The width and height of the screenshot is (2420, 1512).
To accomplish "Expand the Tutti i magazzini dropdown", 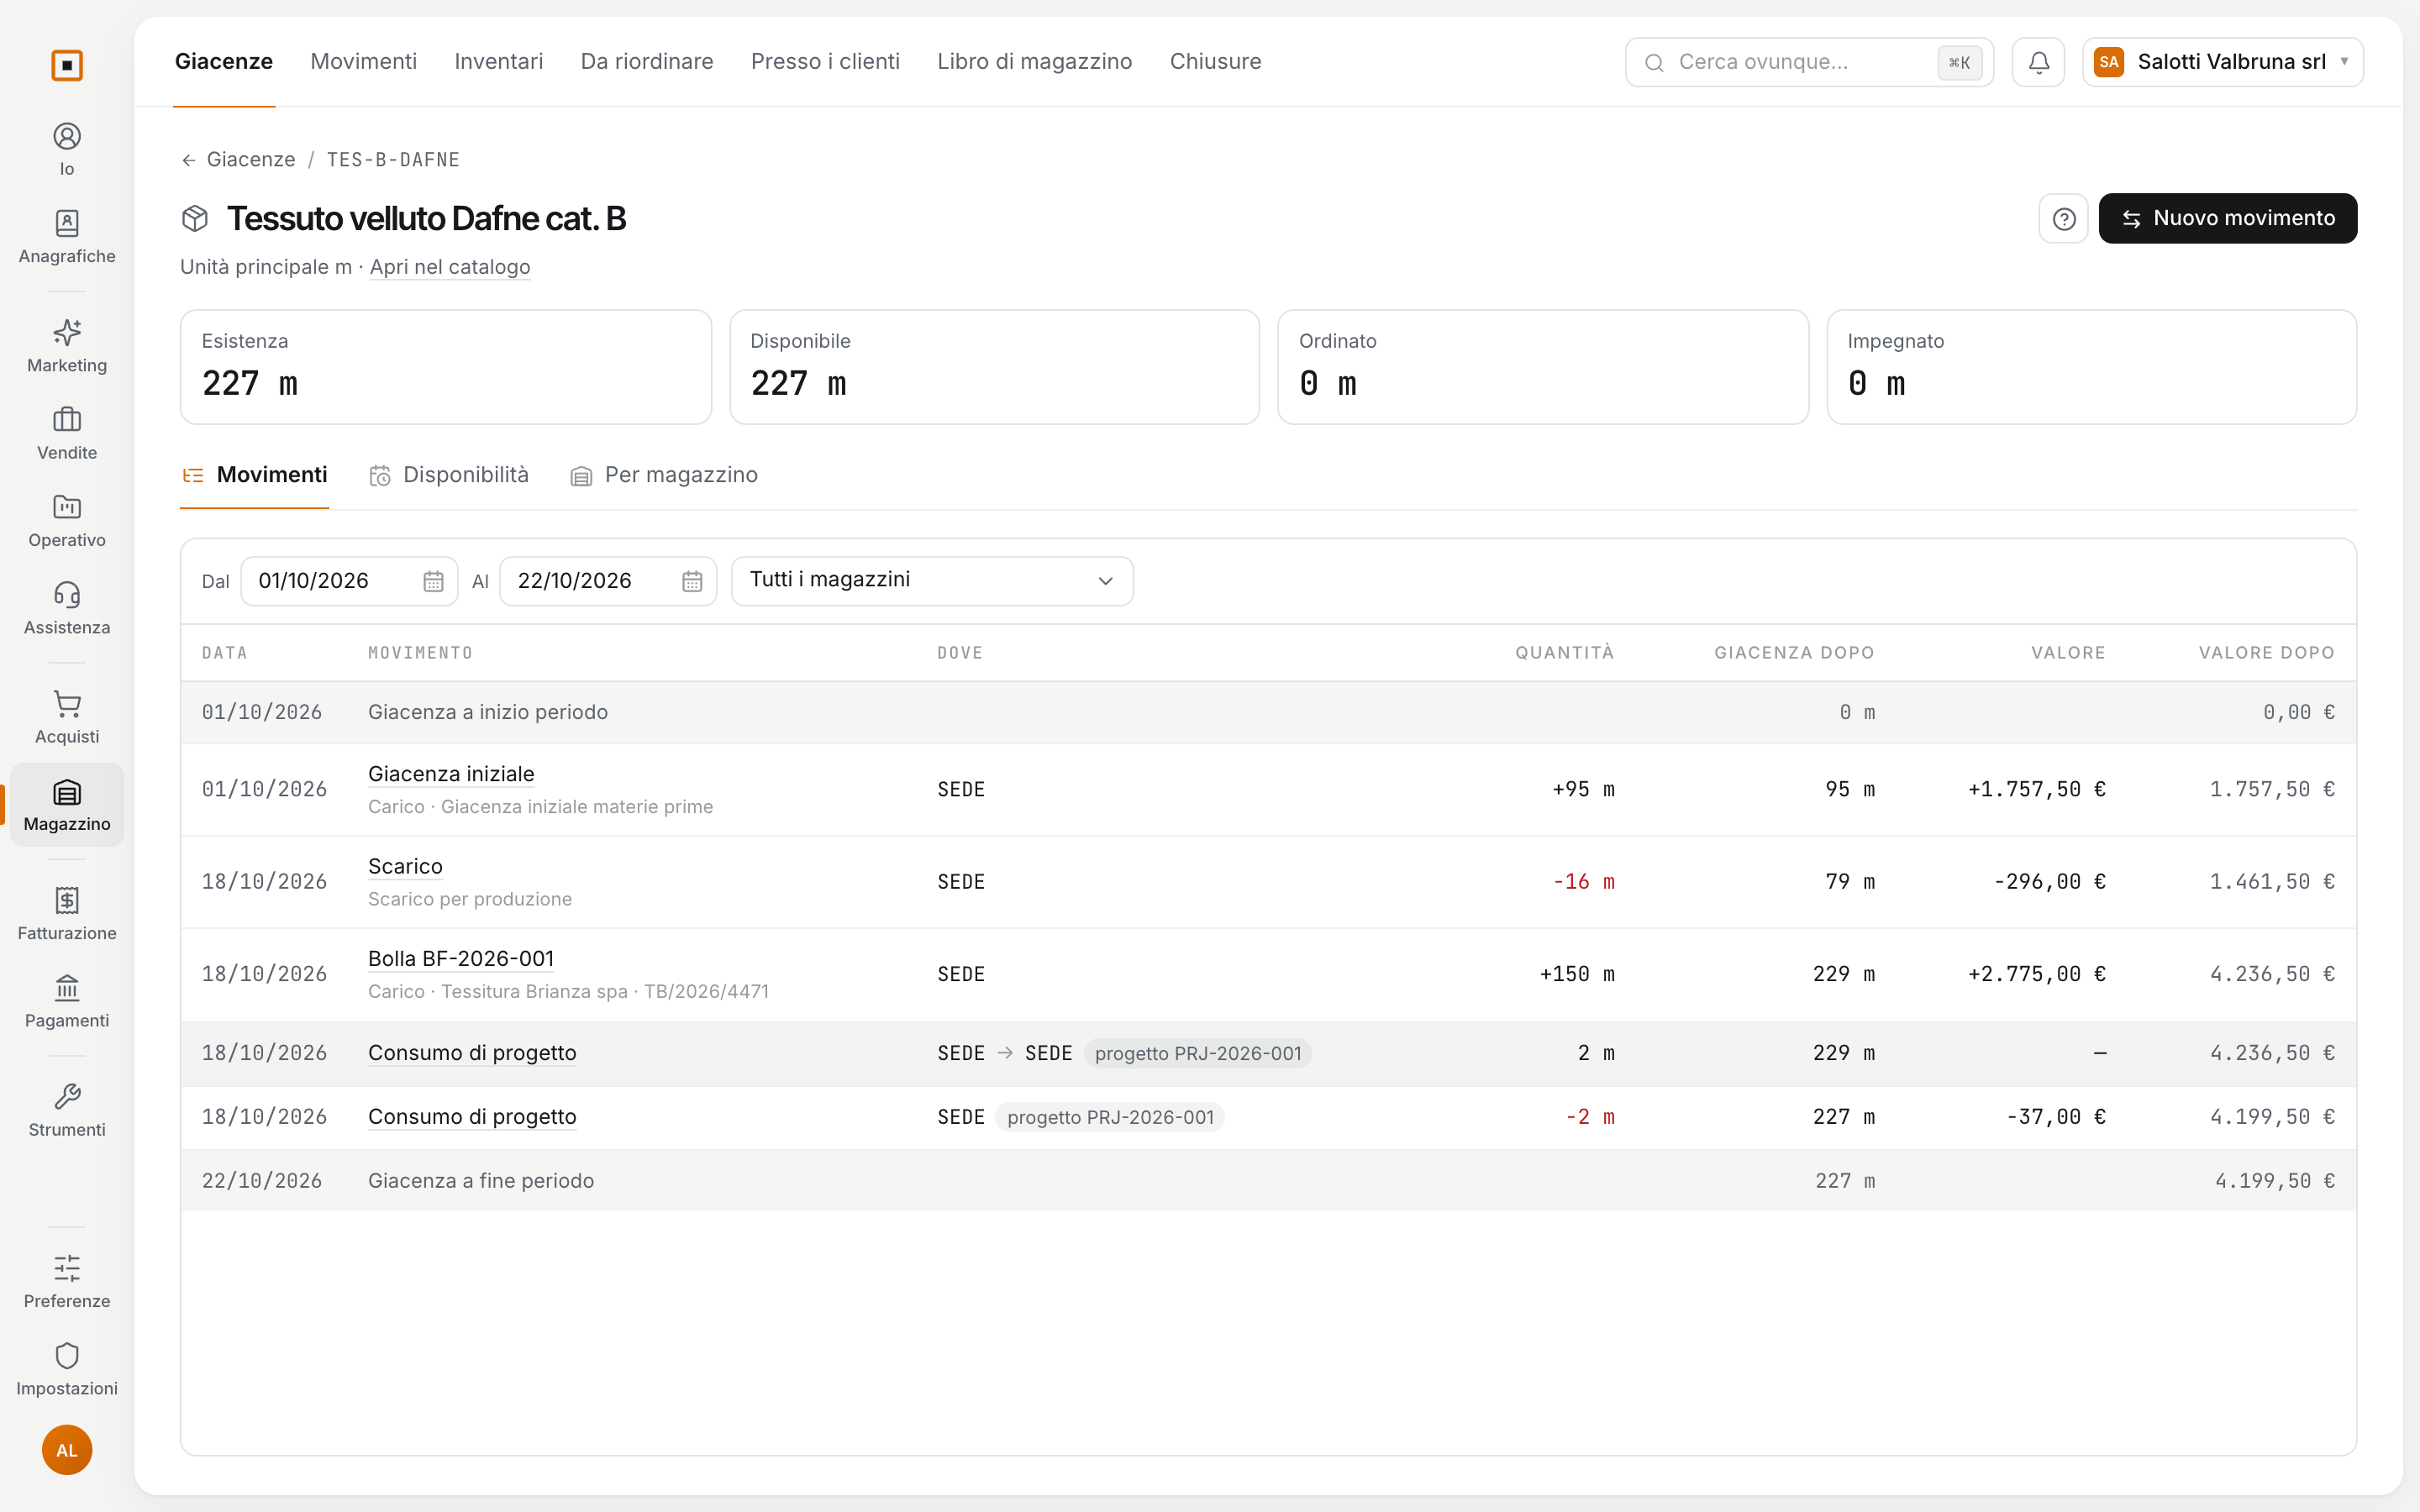I will coord(932,581).
